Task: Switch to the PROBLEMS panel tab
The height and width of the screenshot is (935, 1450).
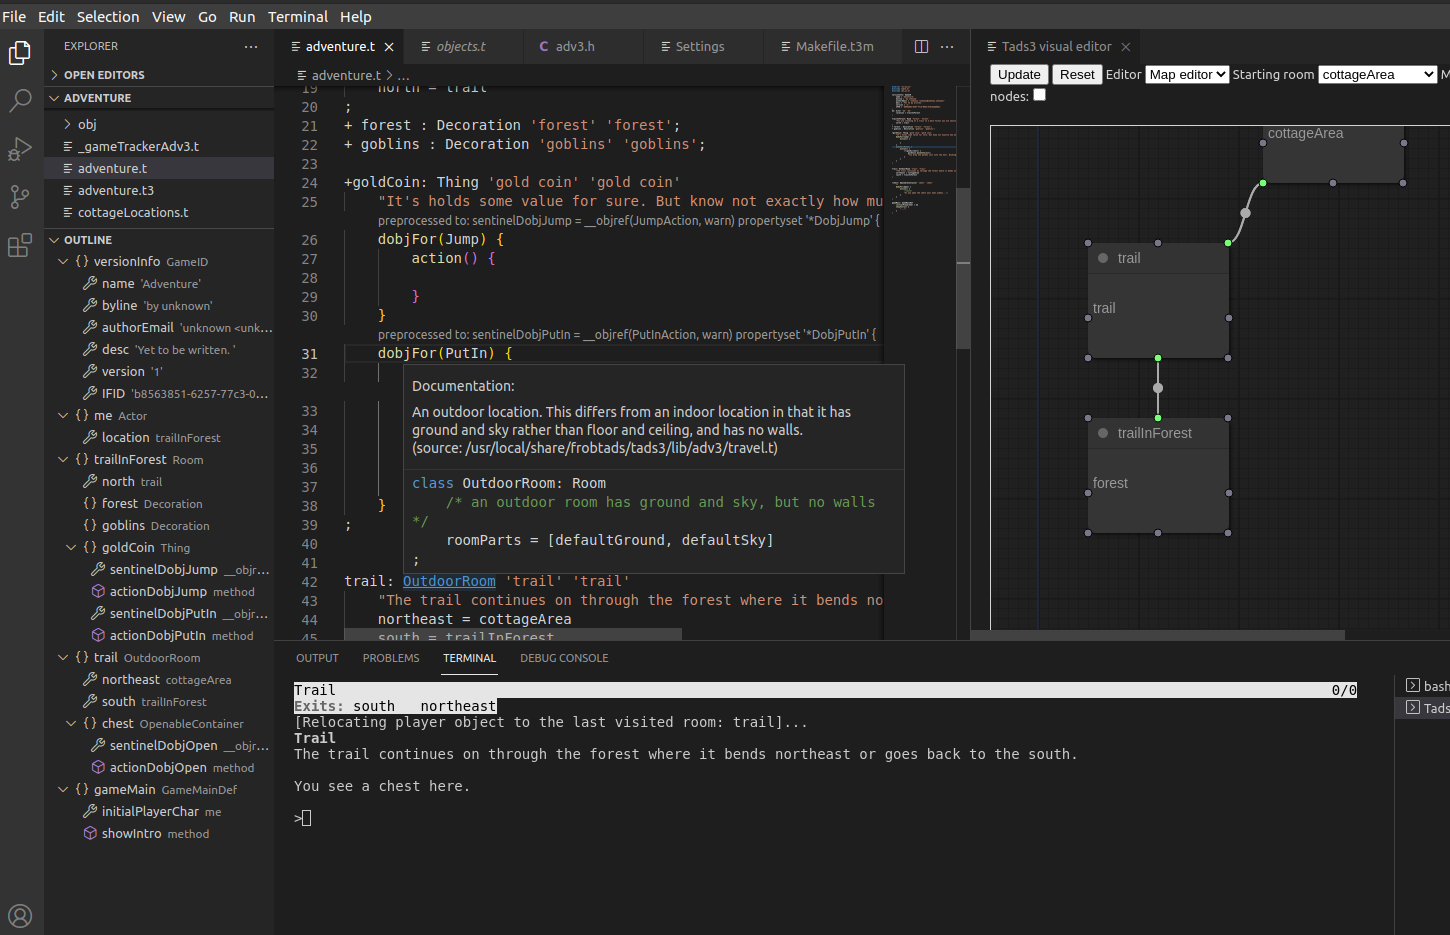Action: (391, 658)
